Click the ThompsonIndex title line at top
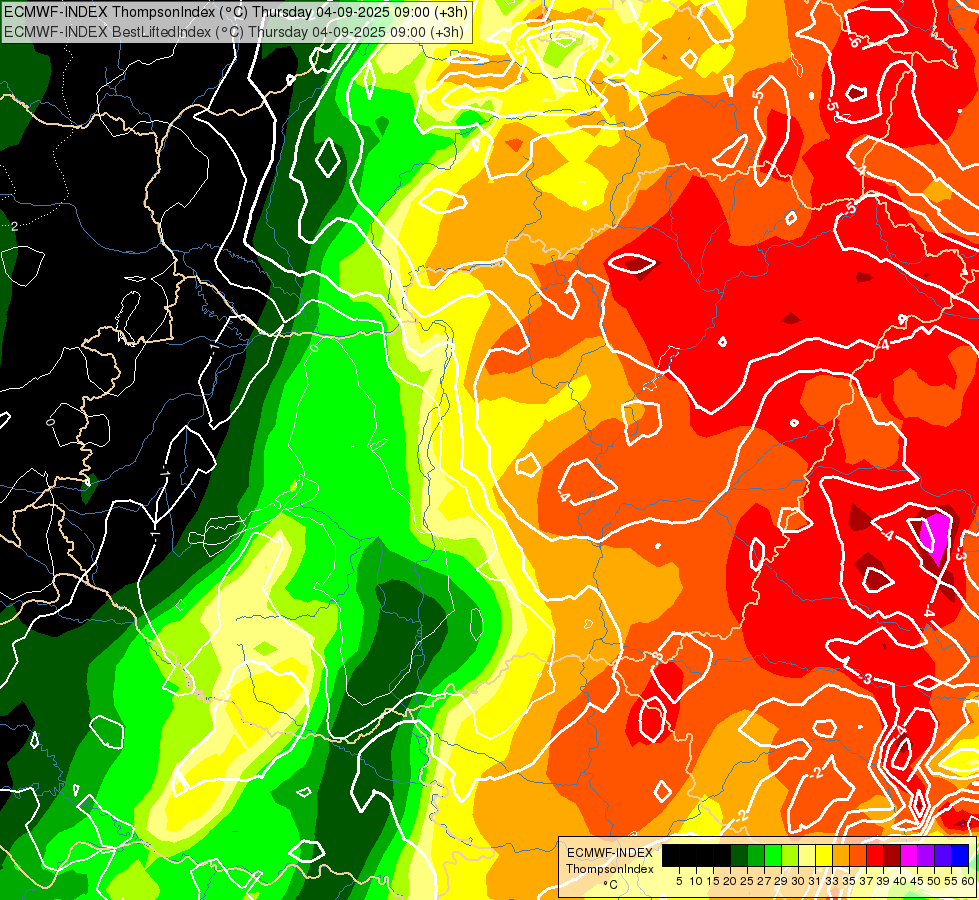 point(235,12)
